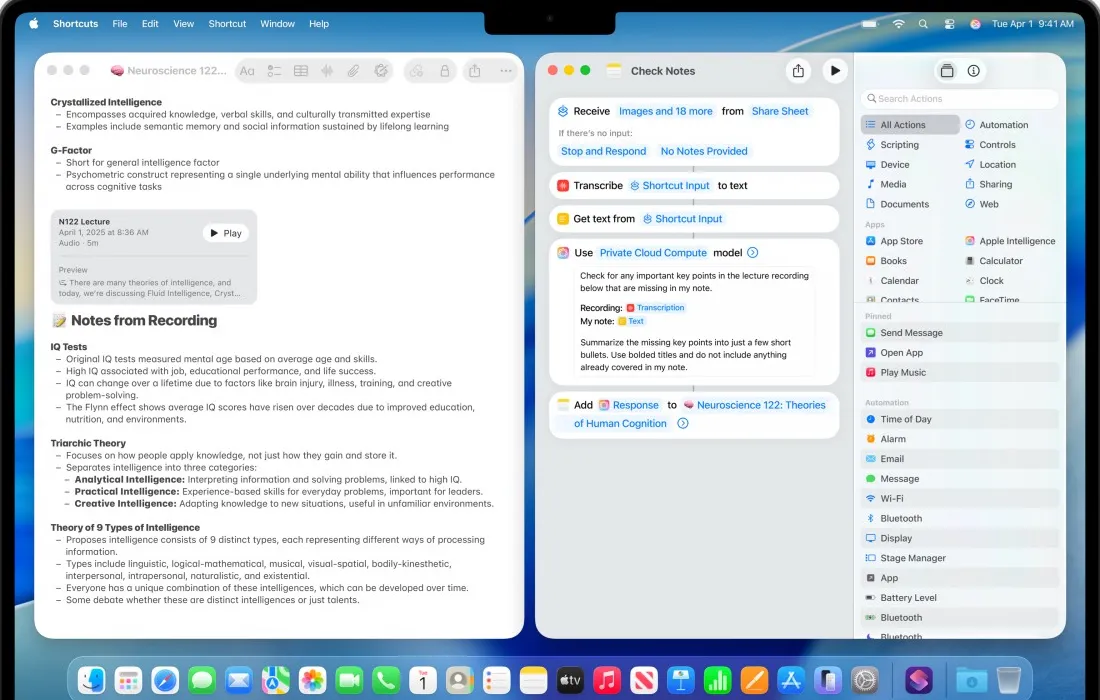Select All Actions category

point(910,125)
